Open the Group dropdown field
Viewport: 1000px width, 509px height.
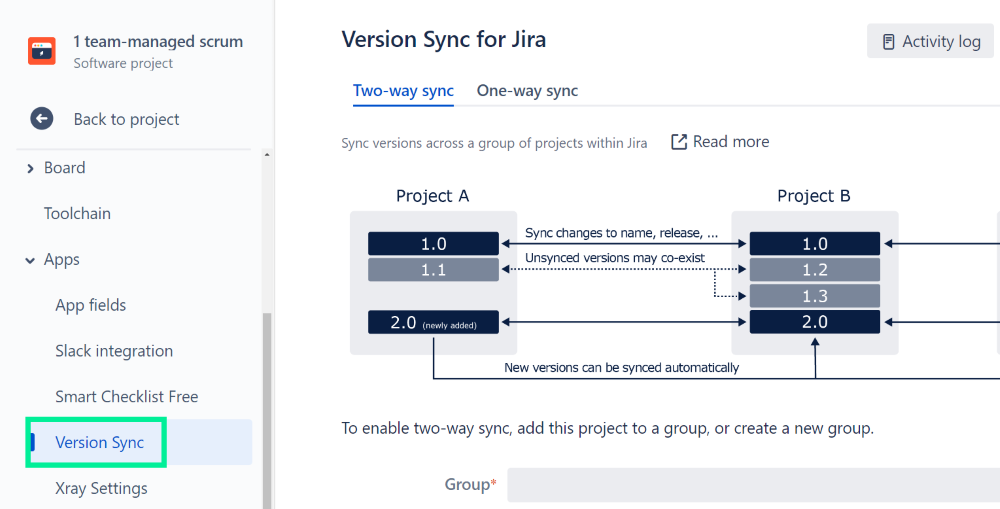click(752, 484)
